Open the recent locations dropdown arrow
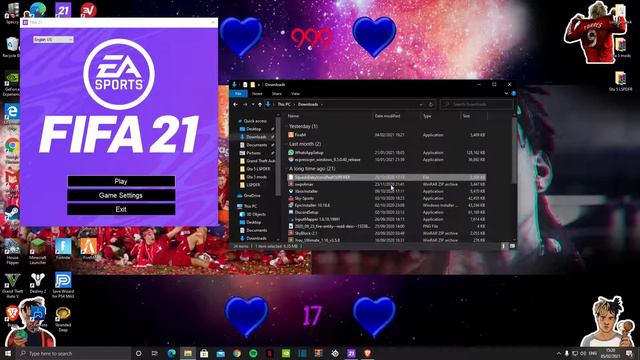Viewport: 640px width, 360px height. coord(253,104)
